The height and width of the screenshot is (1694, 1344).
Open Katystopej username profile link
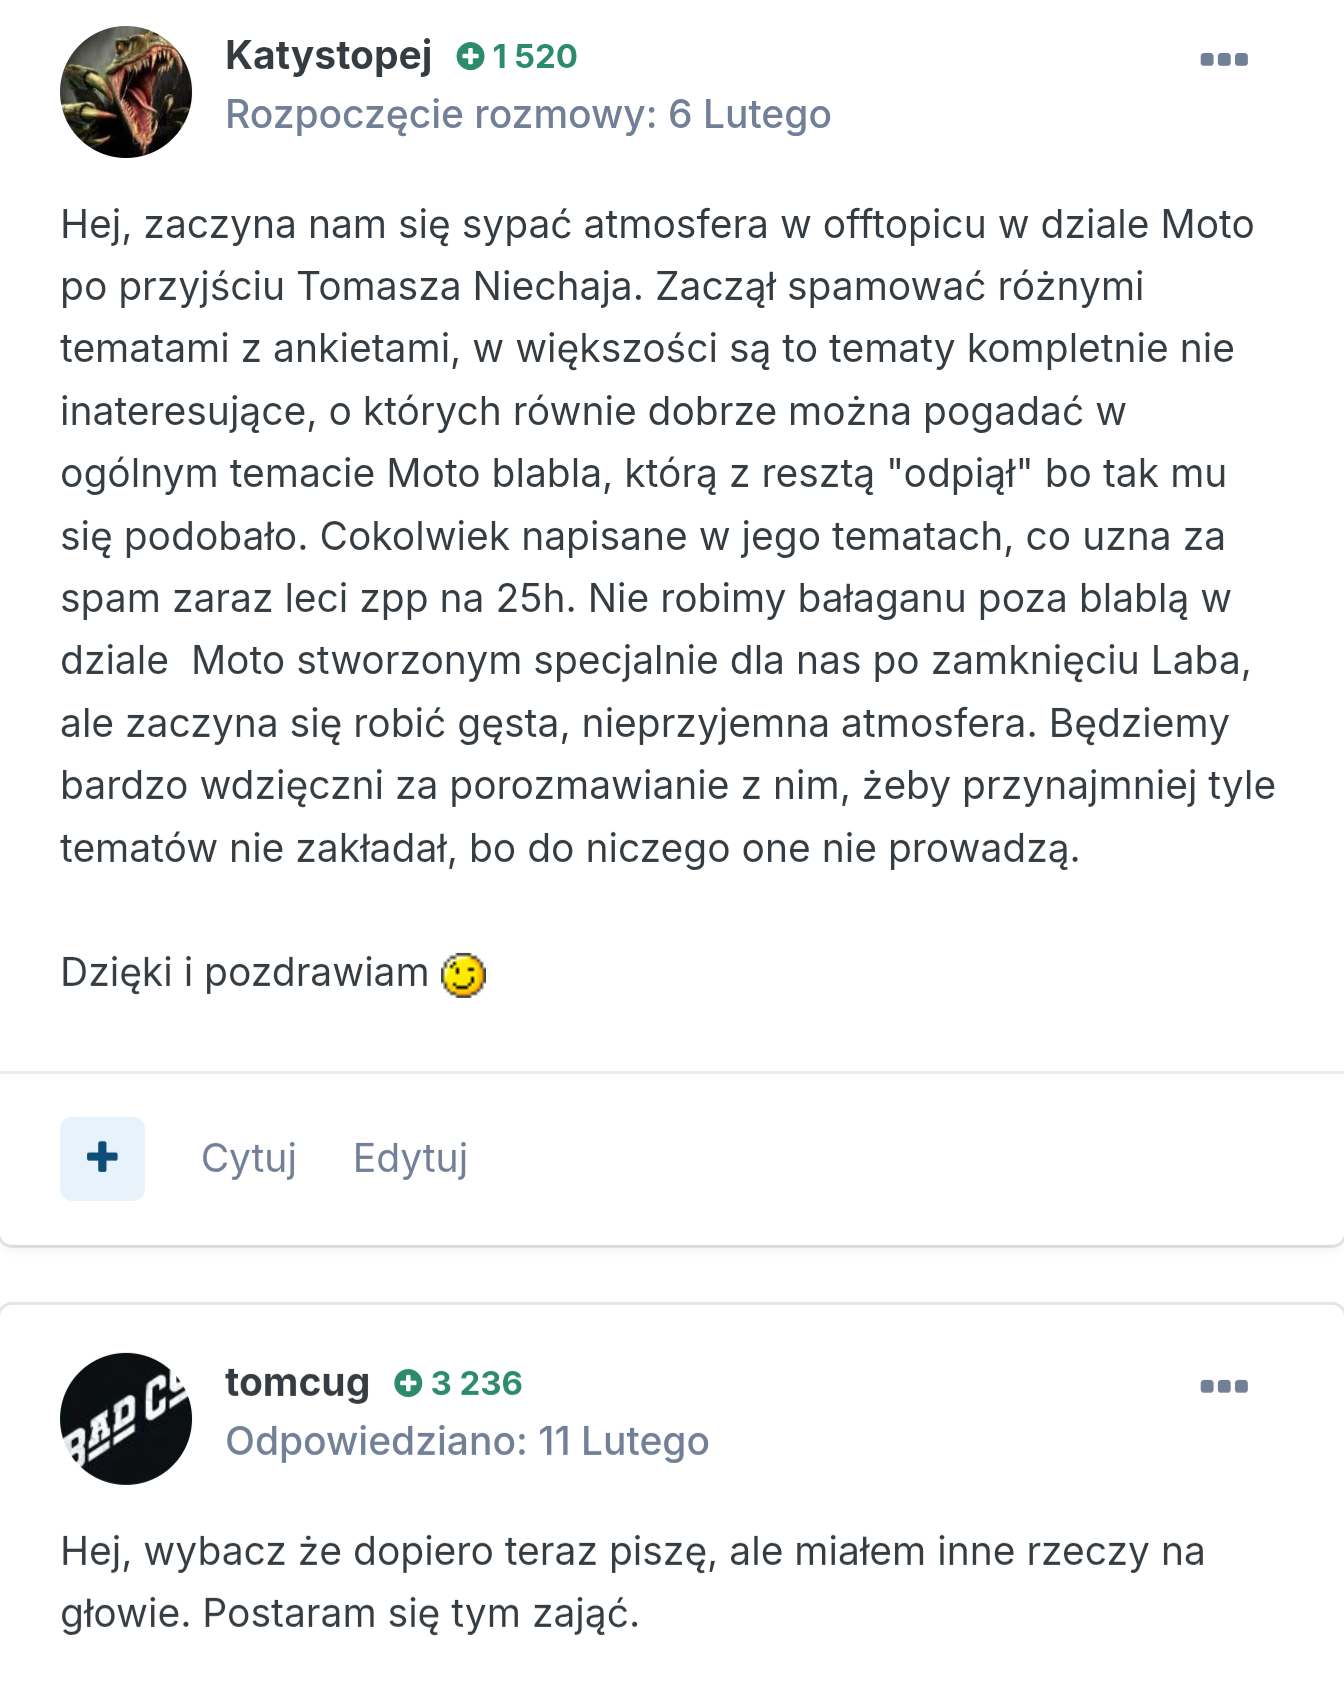point(328,55)
